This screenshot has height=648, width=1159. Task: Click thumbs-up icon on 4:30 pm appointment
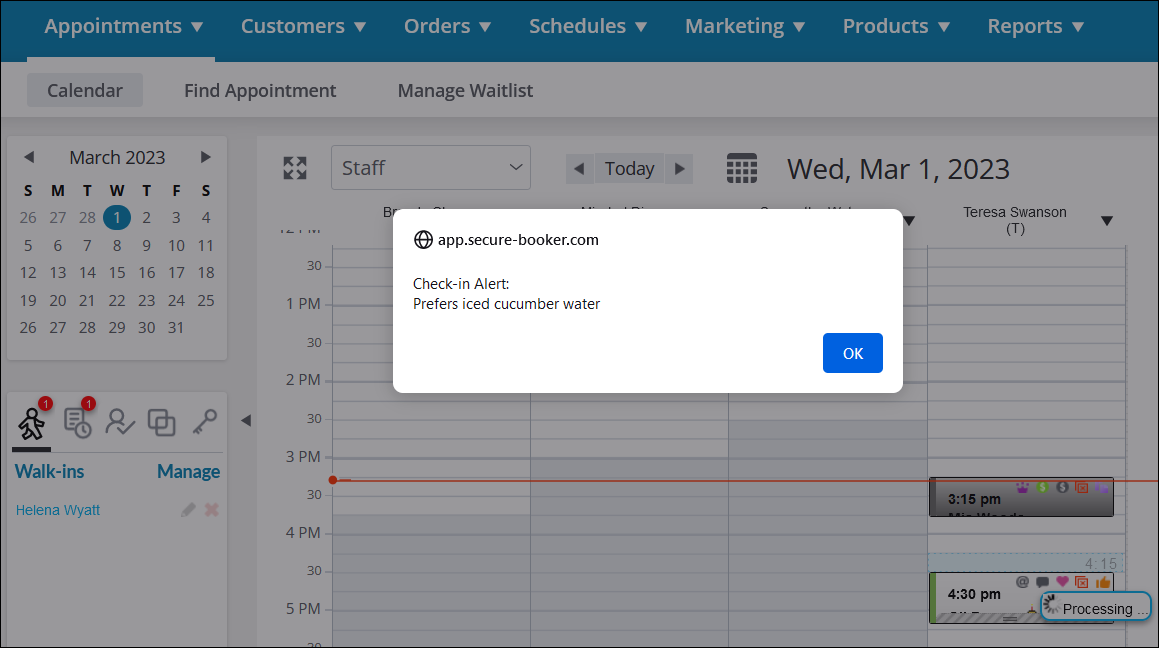[1103, 582]
